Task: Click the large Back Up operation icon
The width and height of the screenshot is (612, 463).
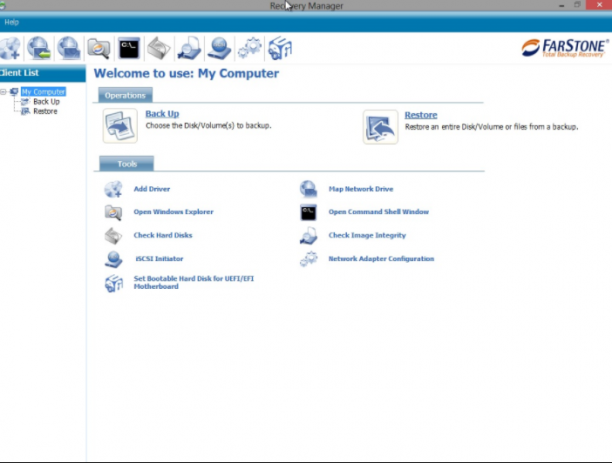Action: 120,126
